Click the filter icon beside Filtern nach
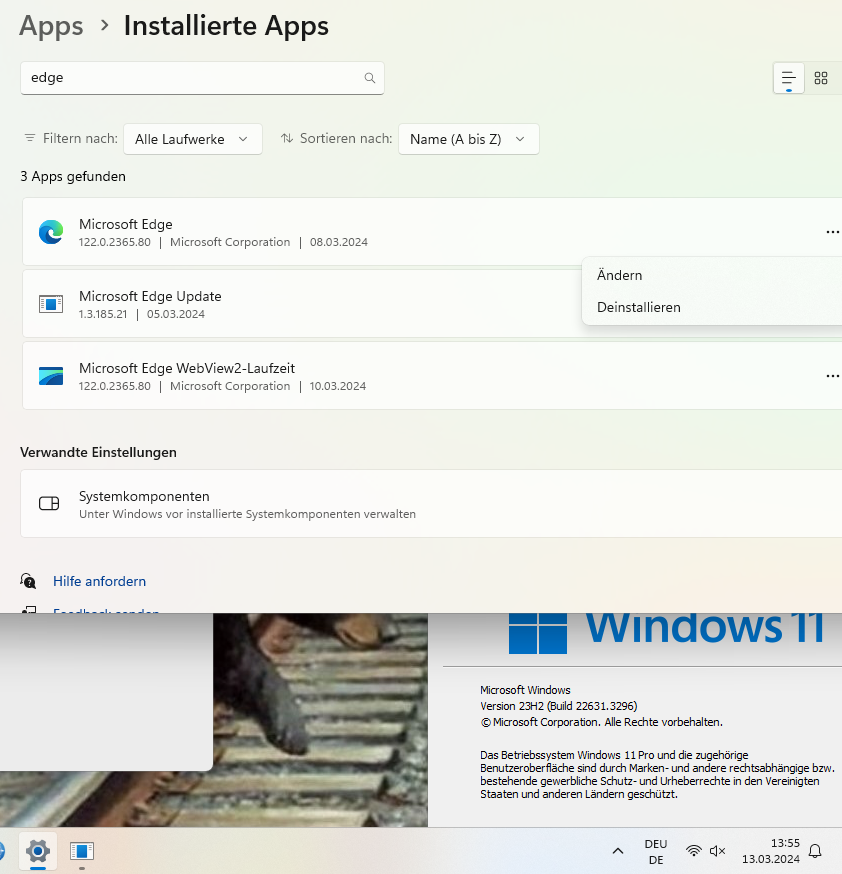The height and width of the screenshot is (874, 842). (x=30, y=138)
